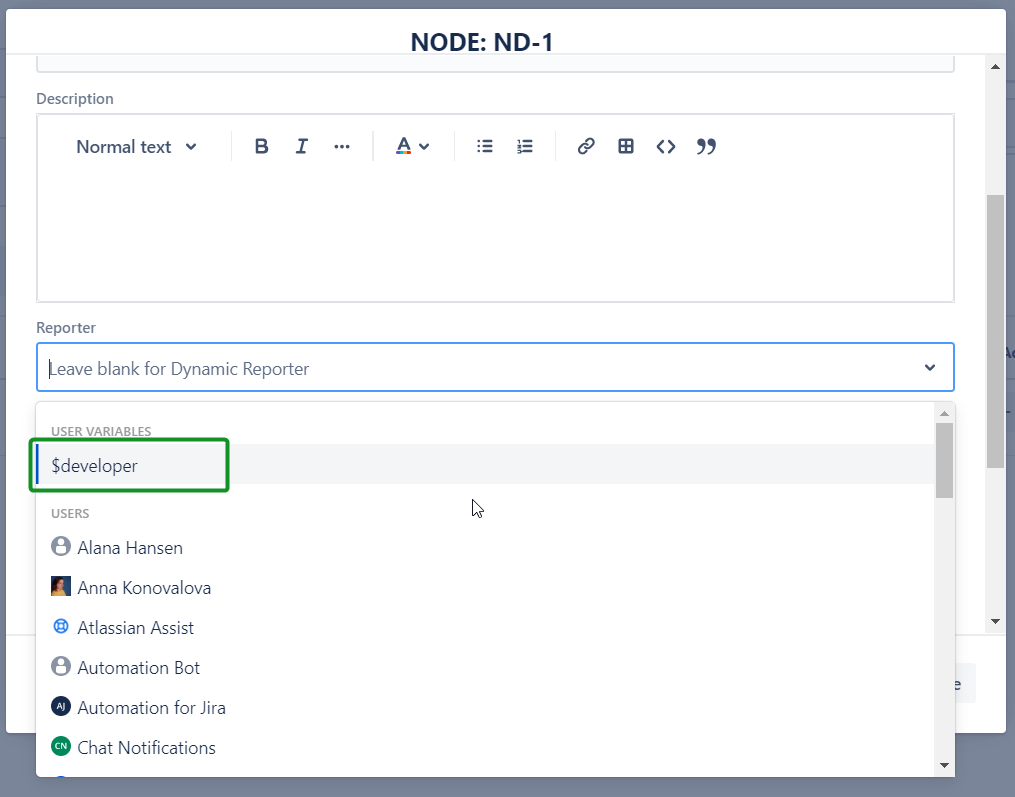Toggle bold formatting in description toolbar
This screenshot has height=797, width=1015.
(x=262, y=147)
